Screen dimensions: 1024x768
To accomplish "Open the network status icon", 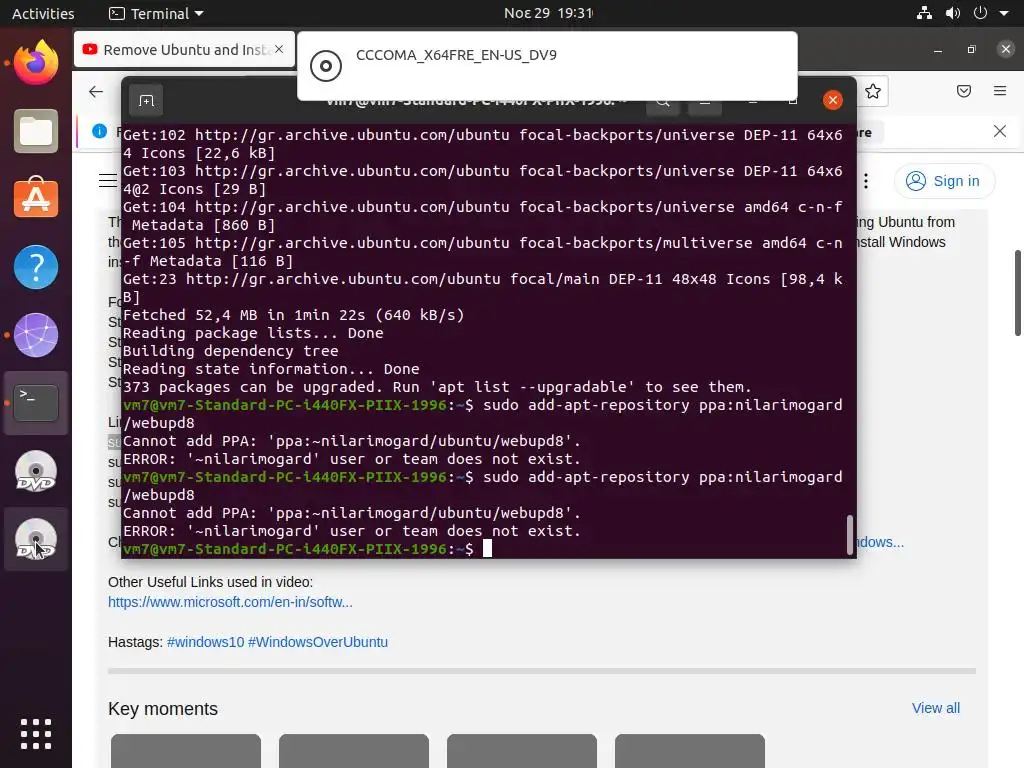I will click(x=924, y=13).
